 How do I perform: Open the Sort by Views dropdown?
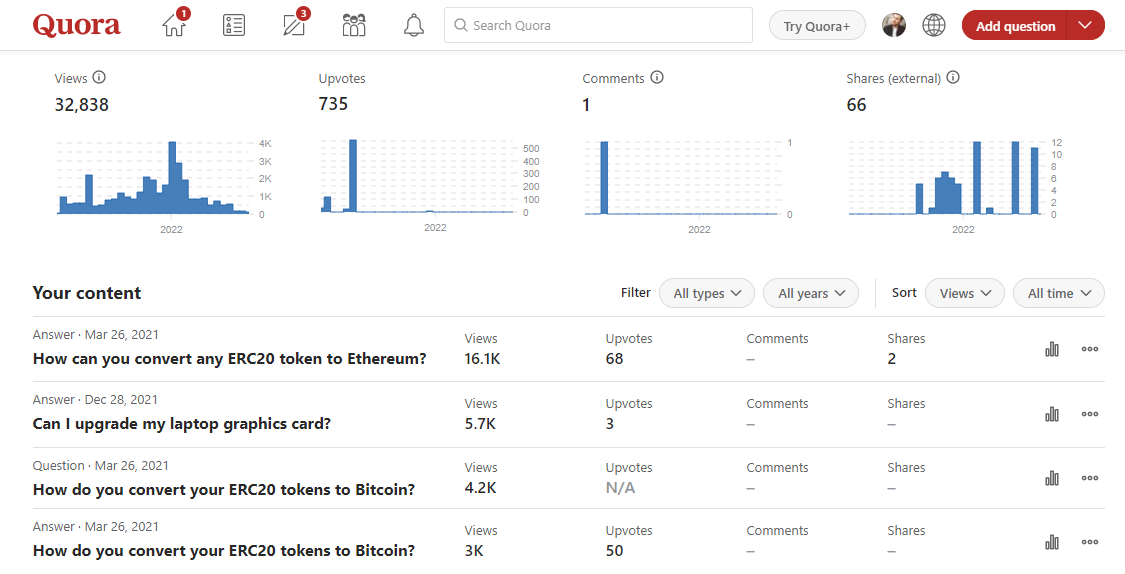tap(964, 293)
